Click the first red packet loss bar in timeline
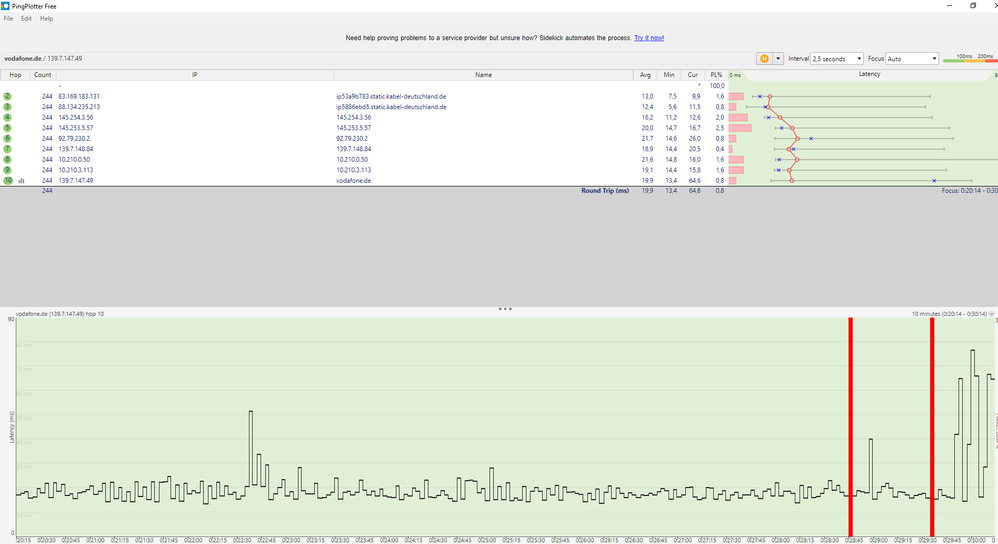The height and width of the screenshot is (544, 998). point(850,427)
